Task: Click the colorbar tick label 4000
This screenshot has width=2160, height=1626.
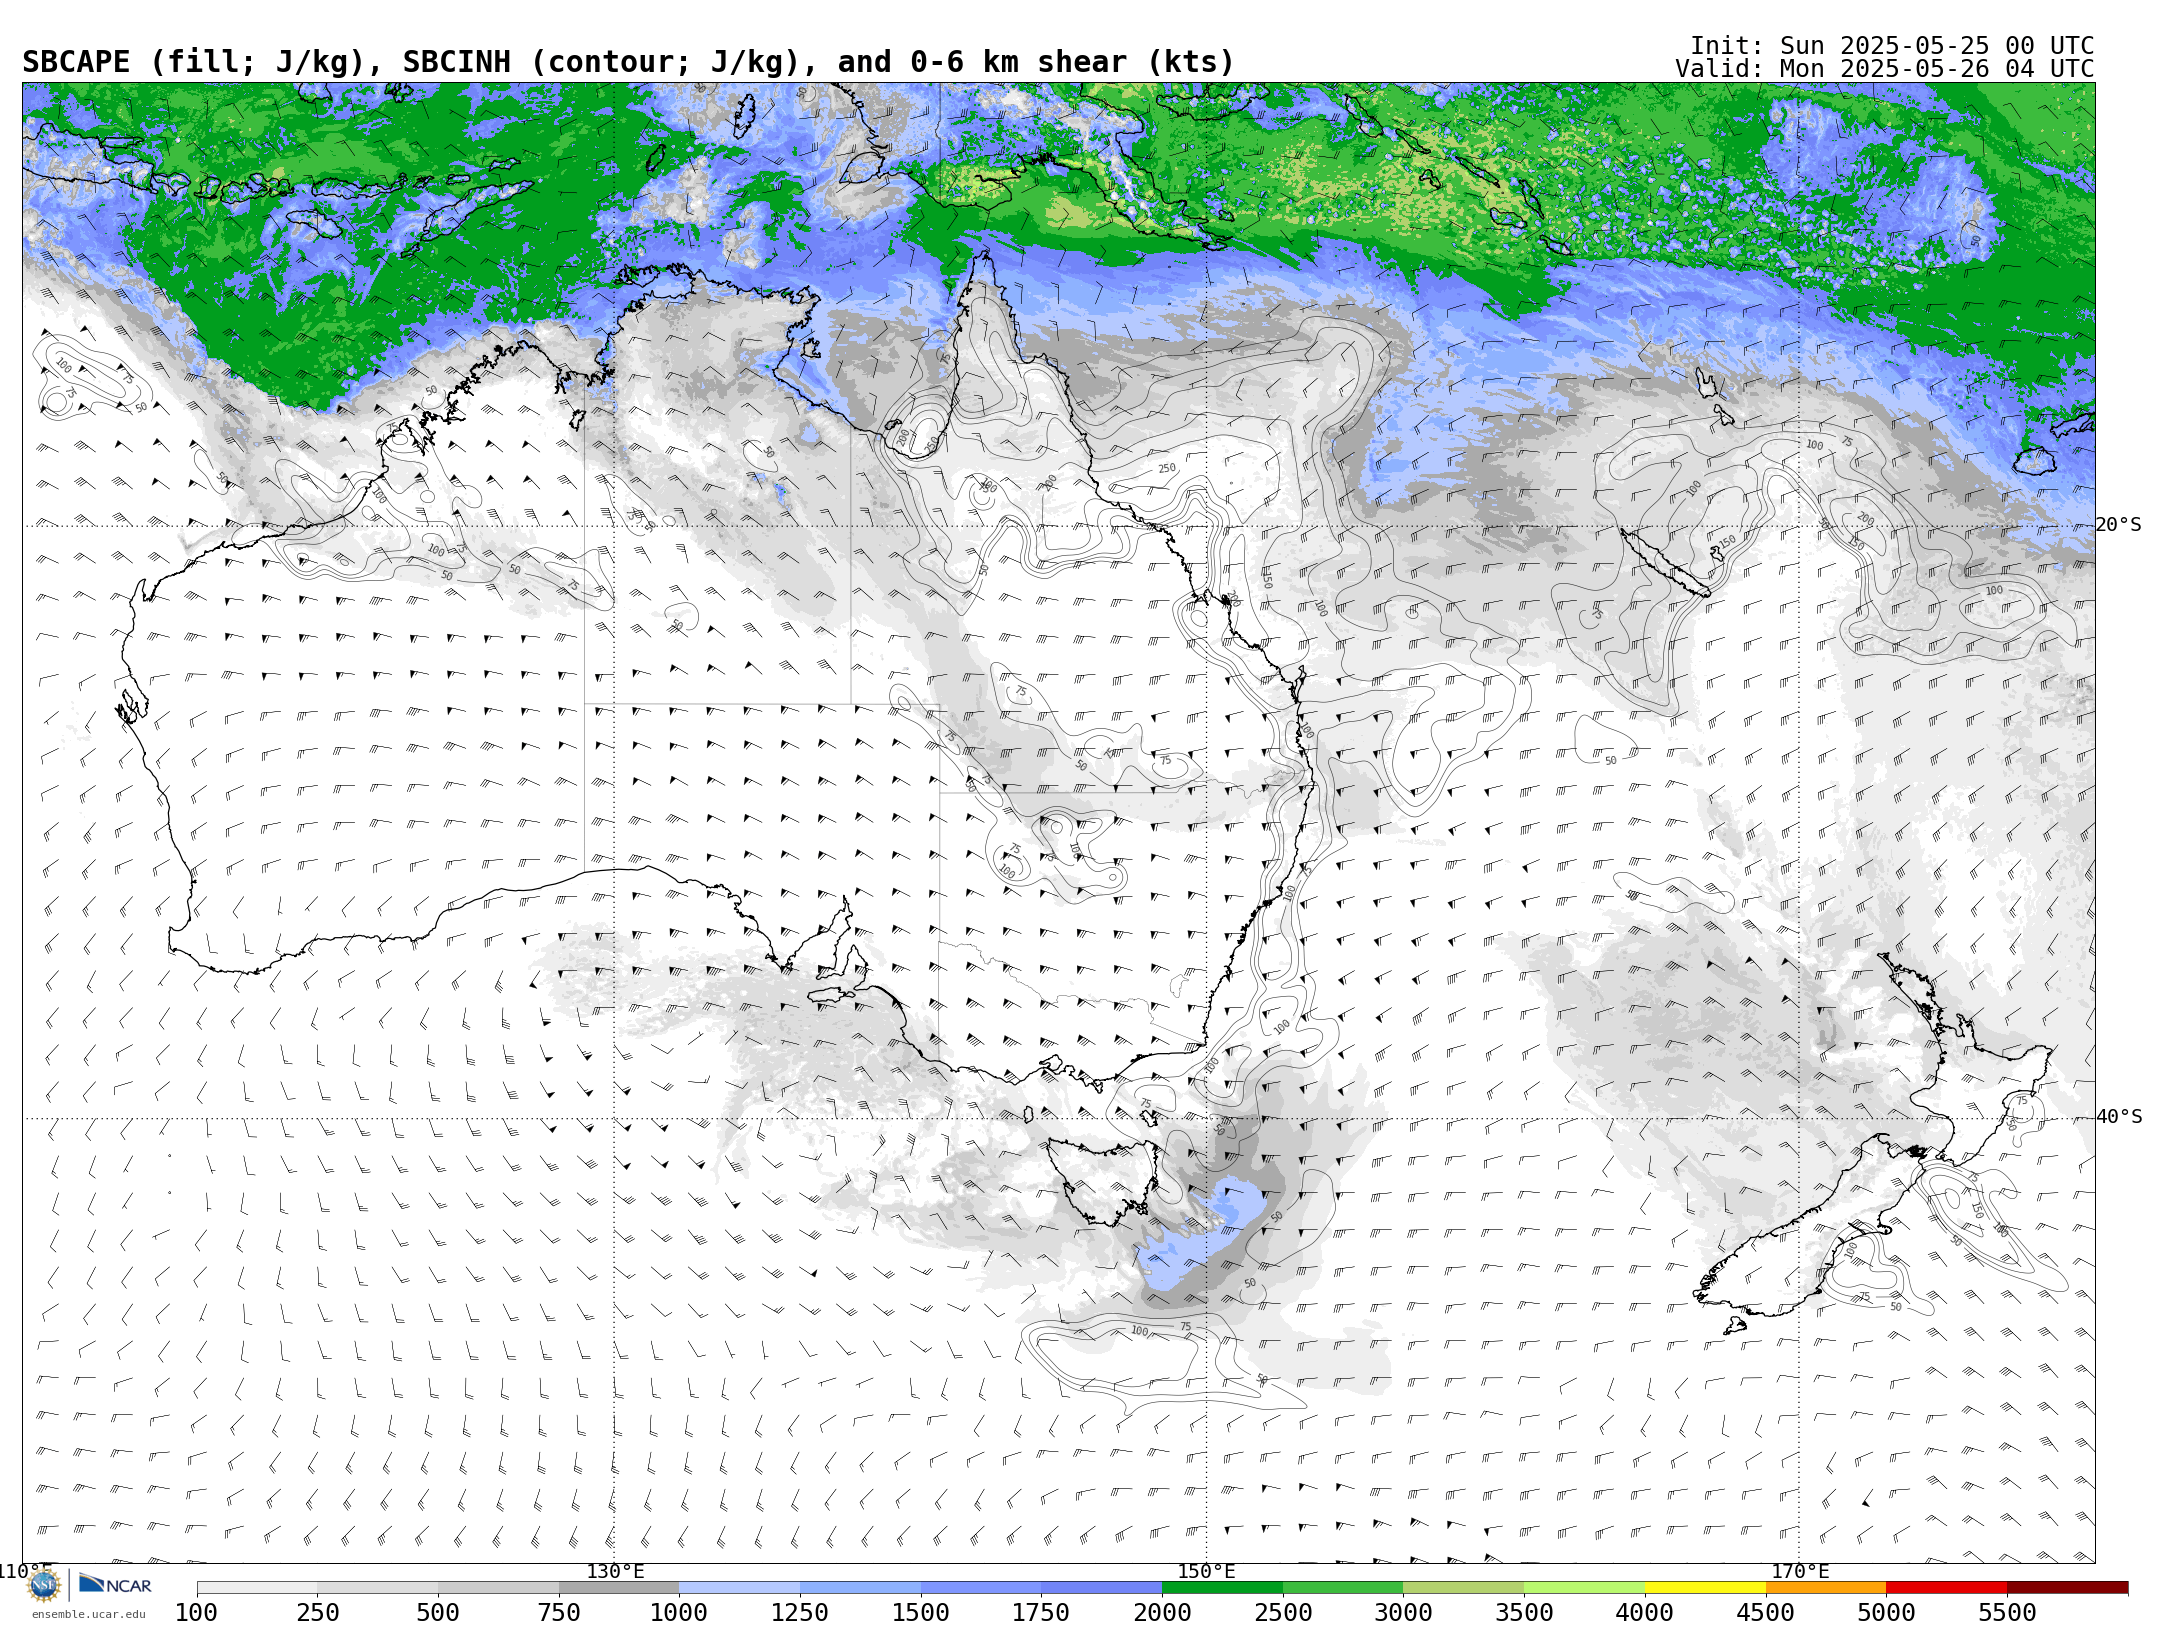Action: (1645, 1612)
